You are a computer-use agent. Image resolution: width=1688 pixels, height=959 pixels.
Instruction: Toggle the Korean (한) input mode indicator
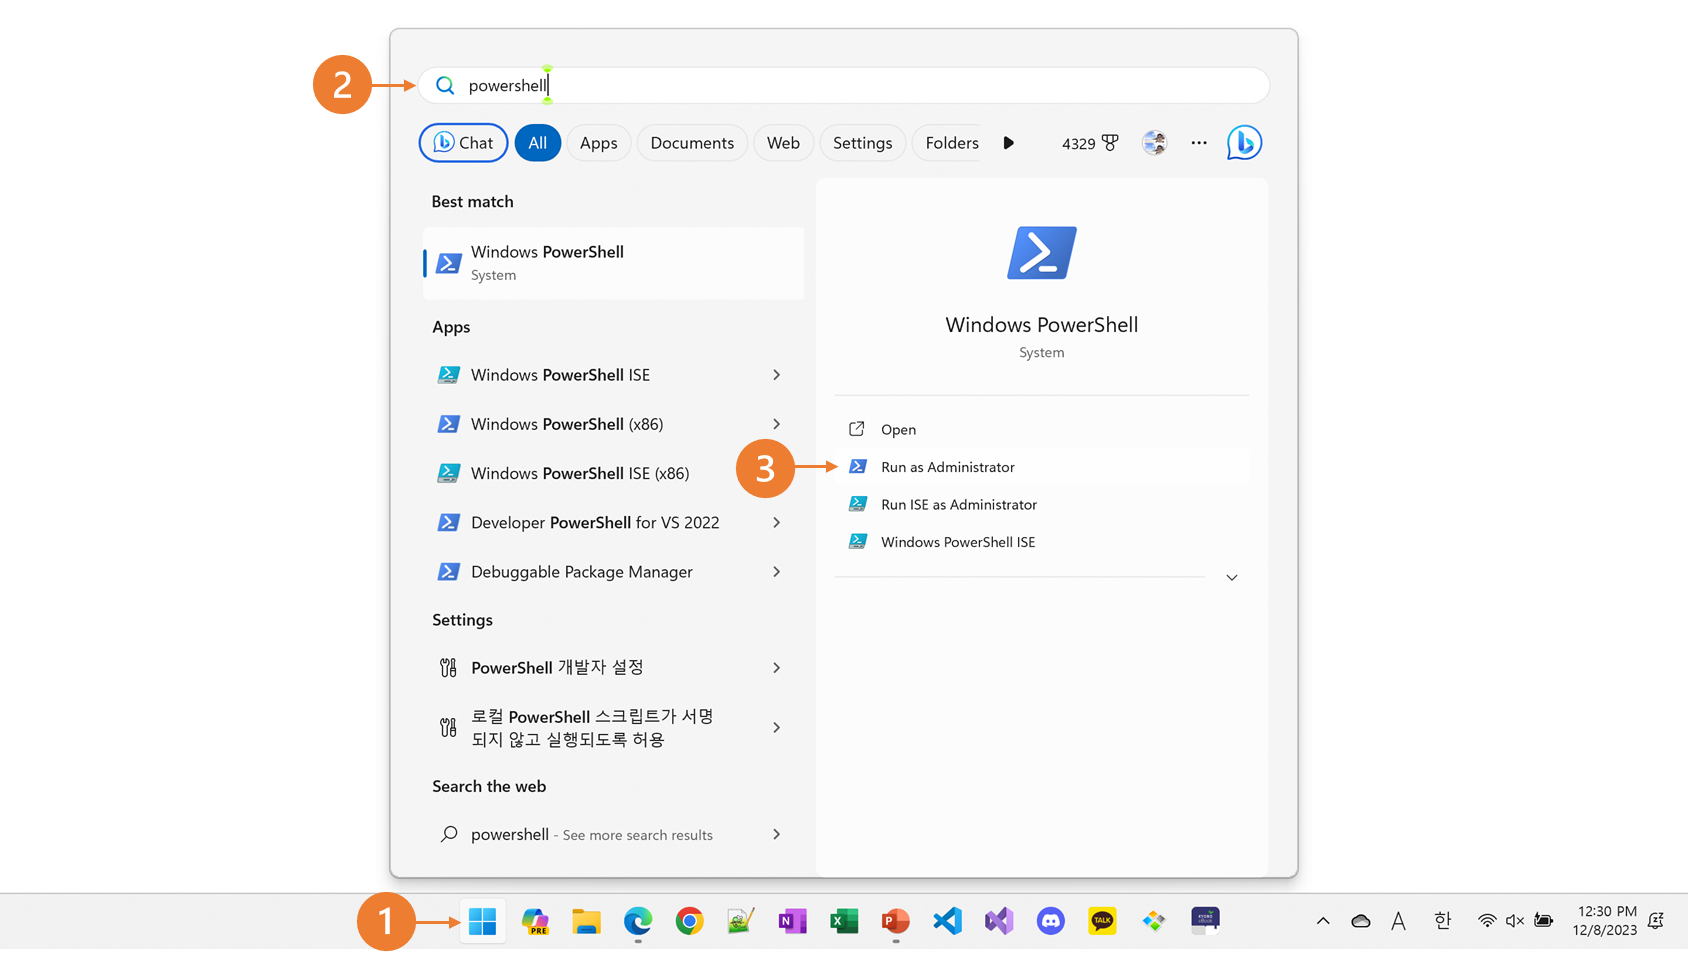1442,921
